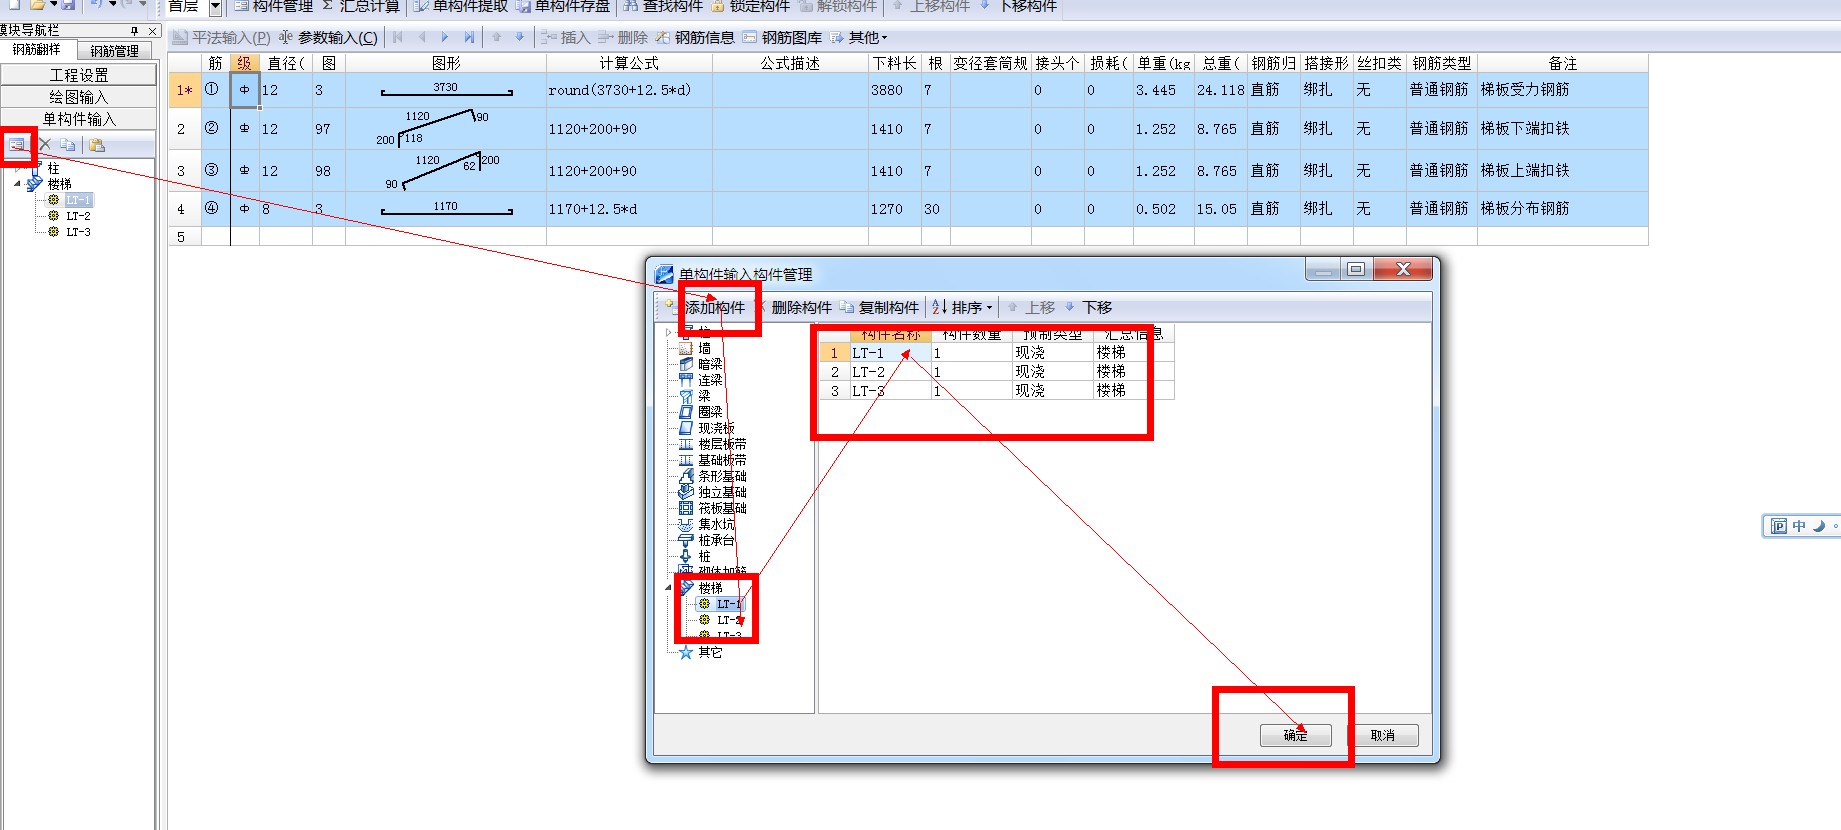Pin the module navigation bar
The height and width of the screenshot is (830, 1841).
click(134, 31)
